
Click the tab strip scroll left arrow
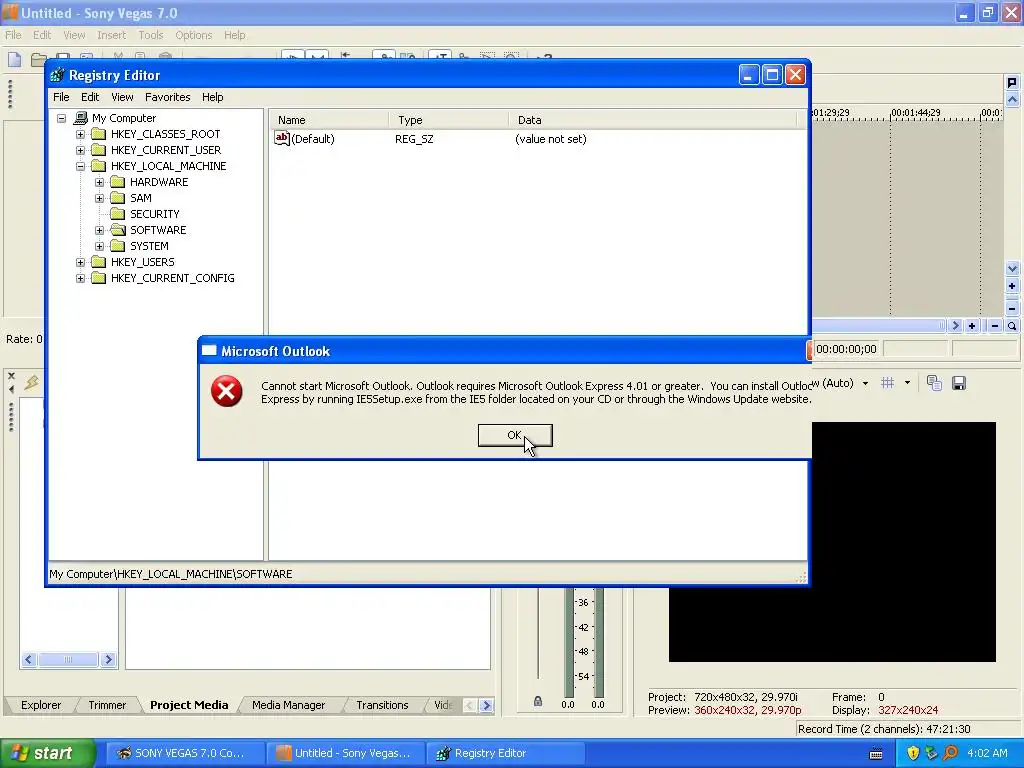[x=470, y=705]
